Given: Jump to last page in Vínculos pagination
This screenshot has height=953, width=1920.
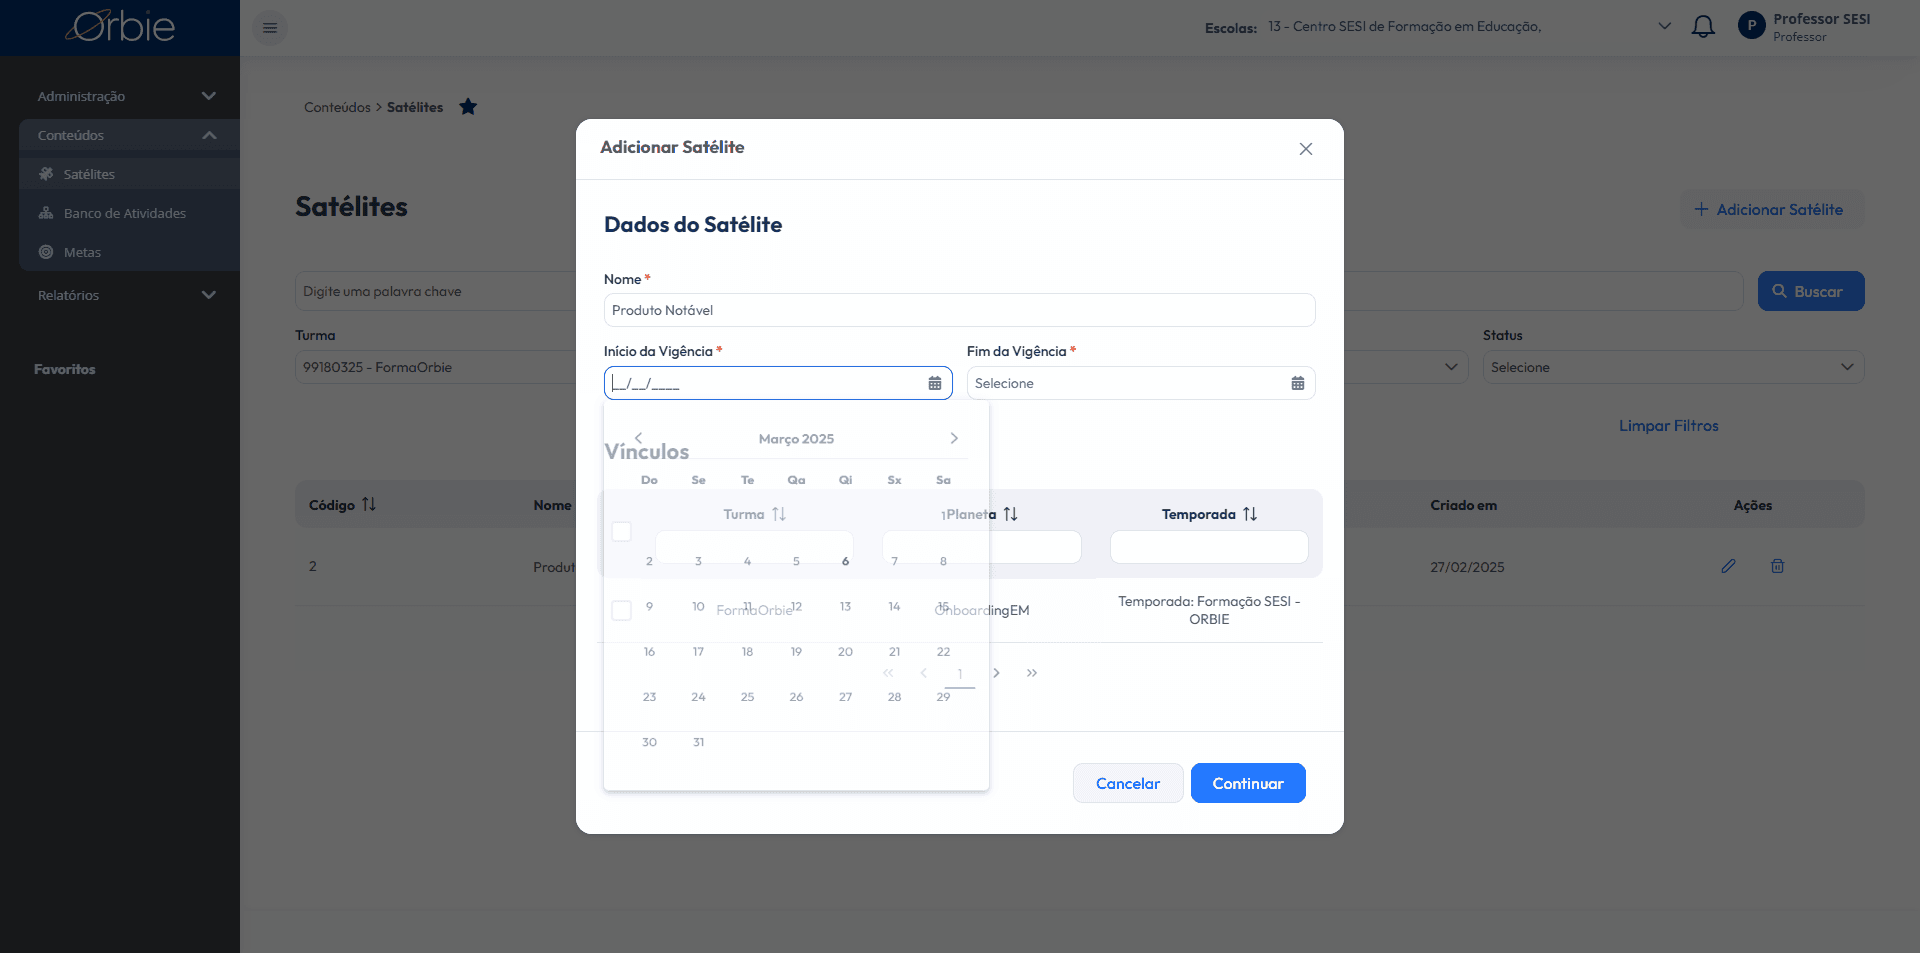Looking at the screenshot, I should tap(1032, 673).
